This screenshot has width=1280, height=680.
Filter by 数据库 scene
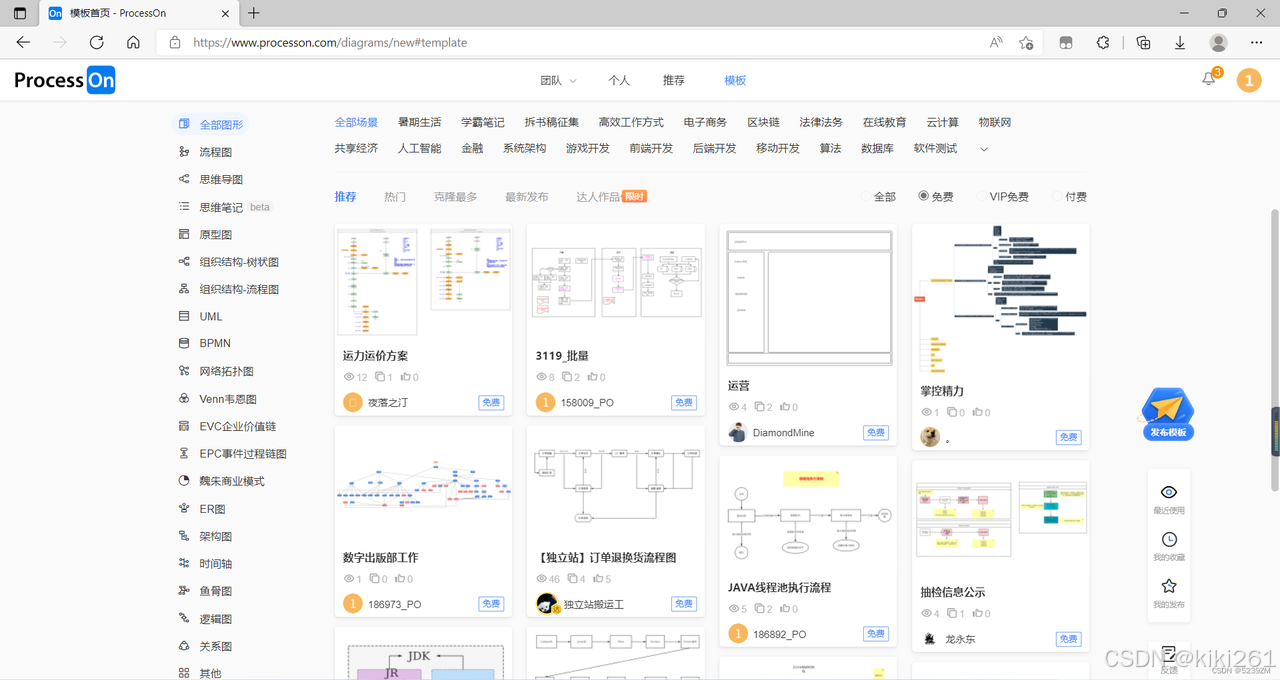tap(877, 148)
